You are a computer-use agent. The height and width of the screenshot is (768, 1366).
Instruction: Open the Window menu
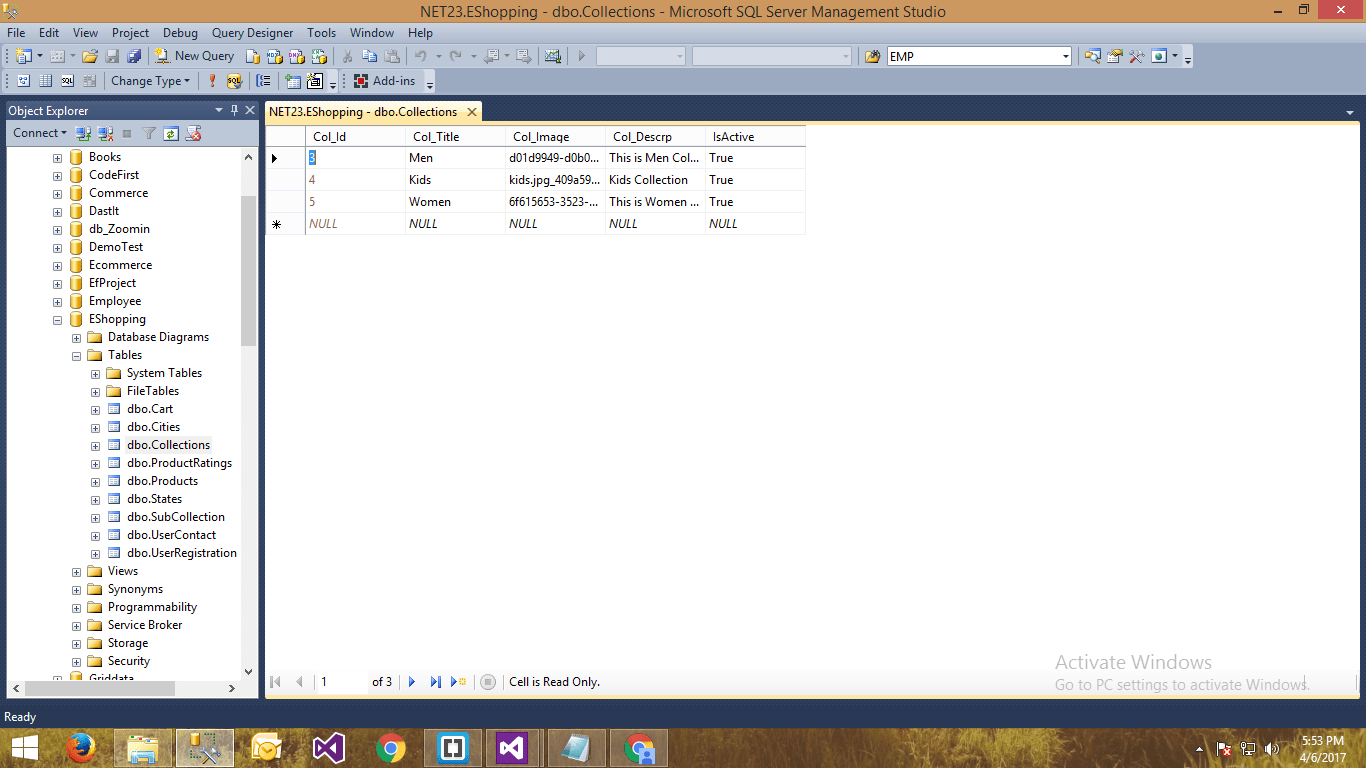(x=372, y=32)
